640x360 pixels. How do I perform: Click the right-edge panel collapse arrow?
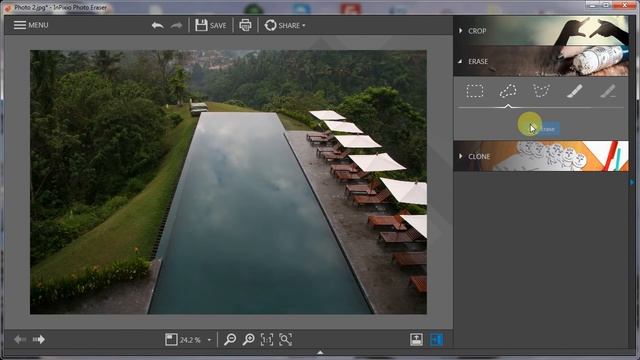[x=632, y=182]
